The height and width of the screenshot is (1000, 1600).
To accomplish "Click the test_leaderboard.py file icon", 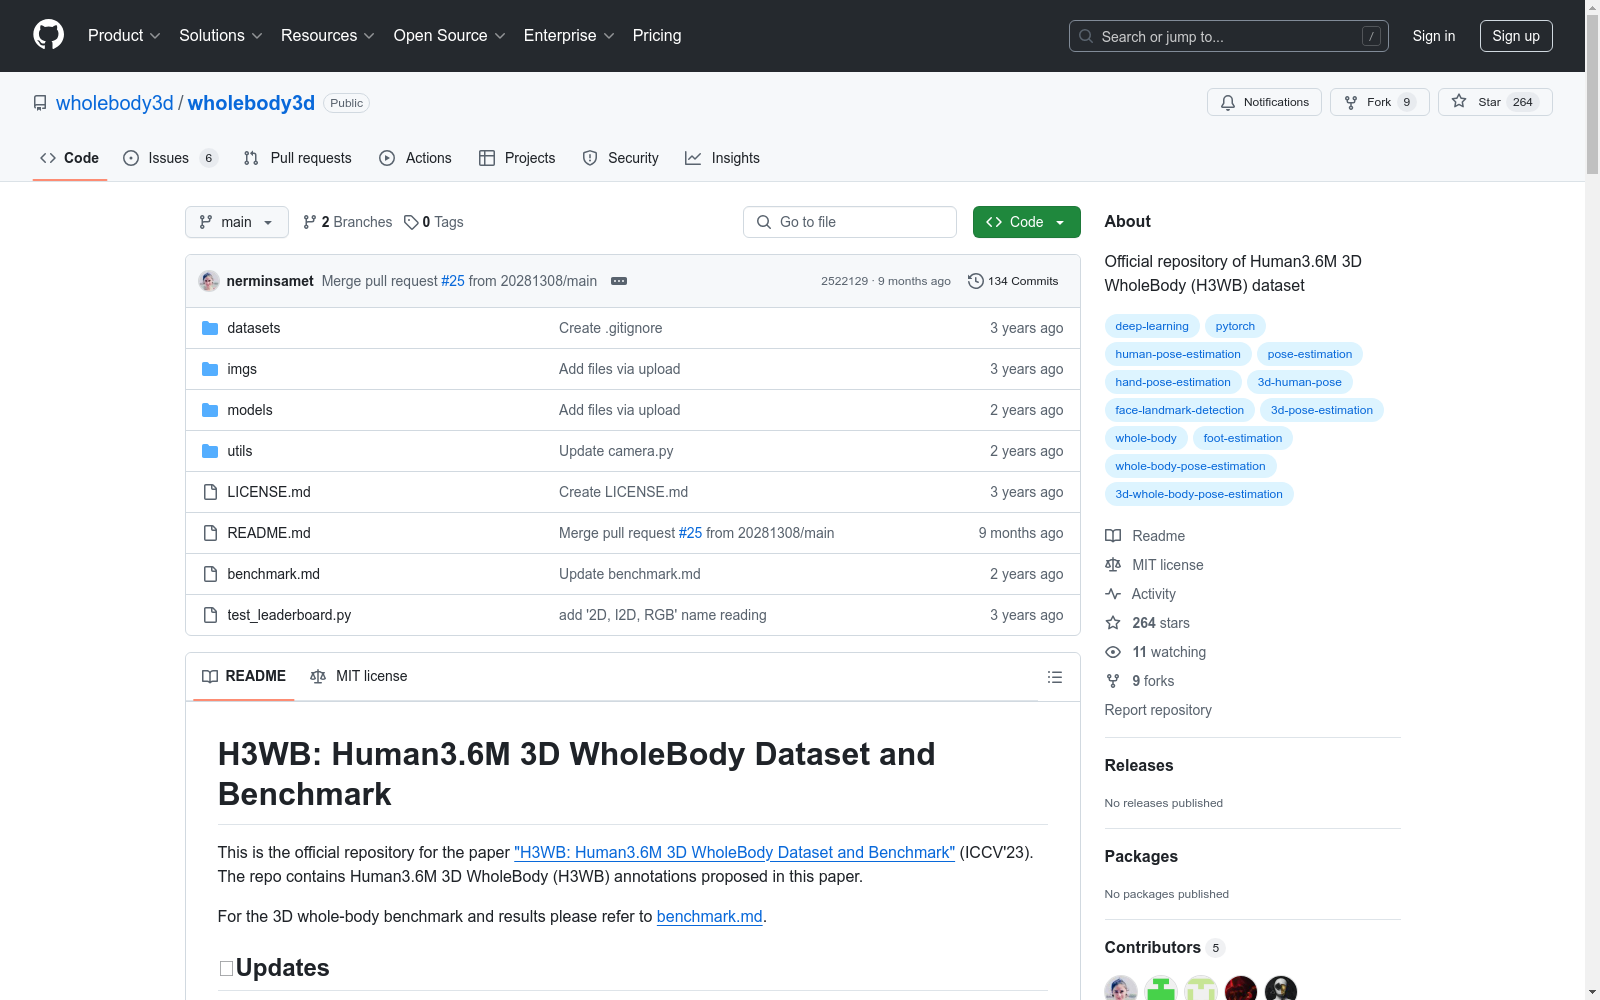I will [210, 615].
